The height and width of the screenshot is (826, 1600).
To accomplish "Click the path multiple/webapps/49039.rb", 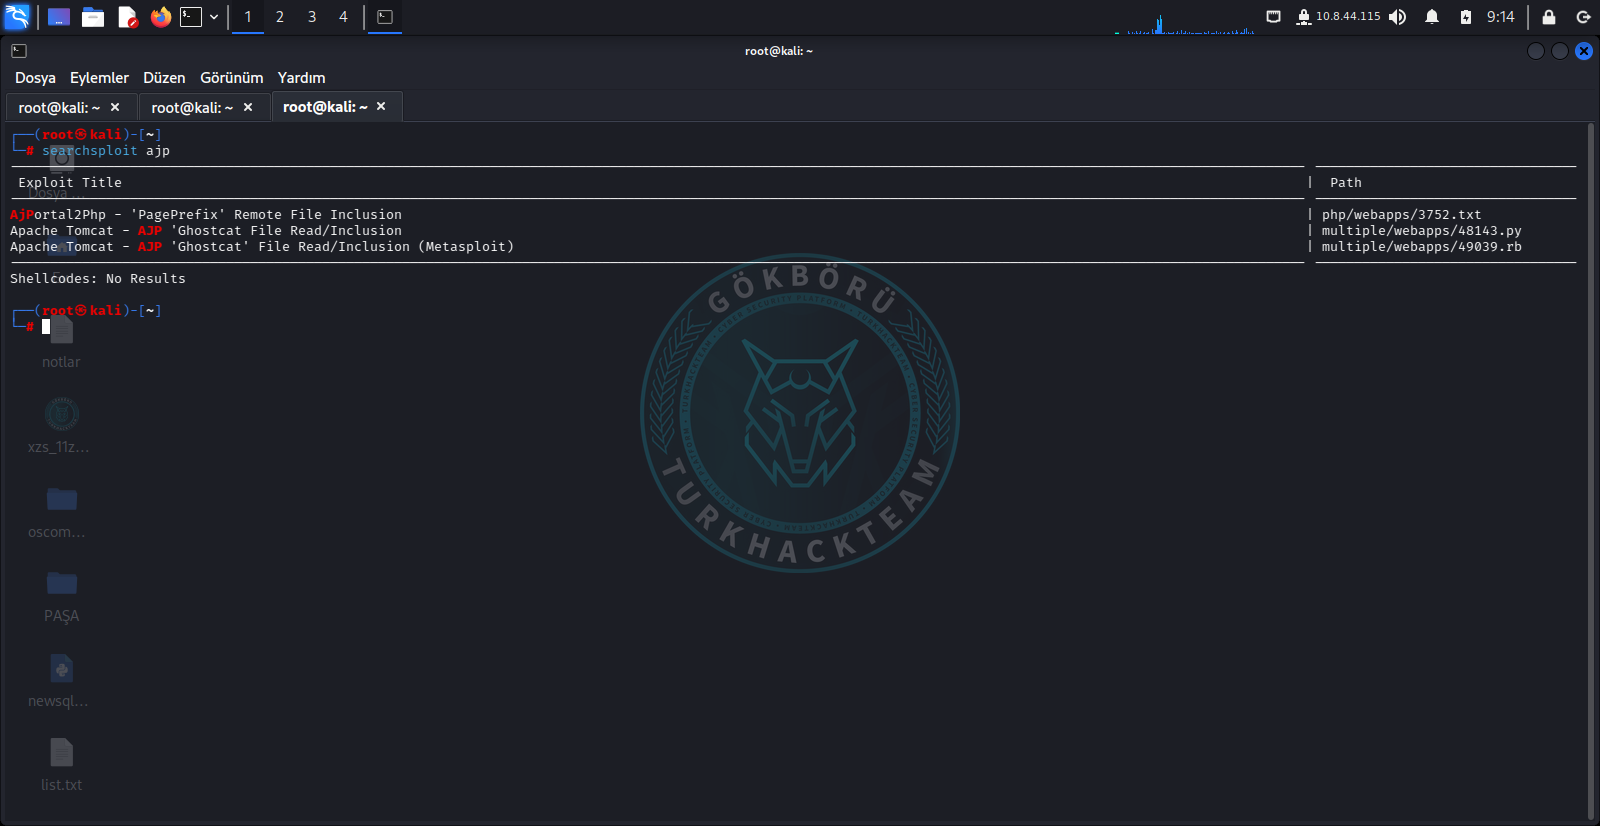I will [1421, 247].
